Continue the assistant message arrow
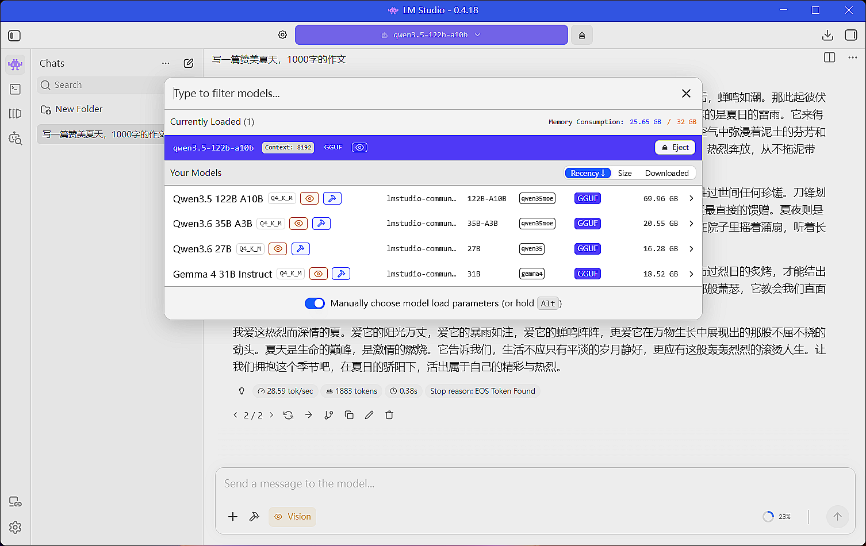The image size is (866, 546). point(308,415)
